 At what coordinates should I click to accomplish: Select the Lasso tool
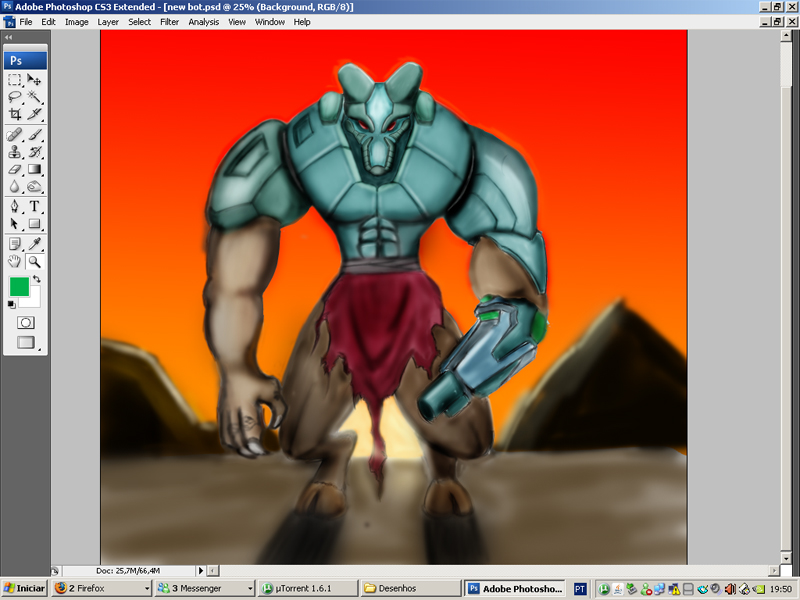pyautogui.click(x=14, y=96)
